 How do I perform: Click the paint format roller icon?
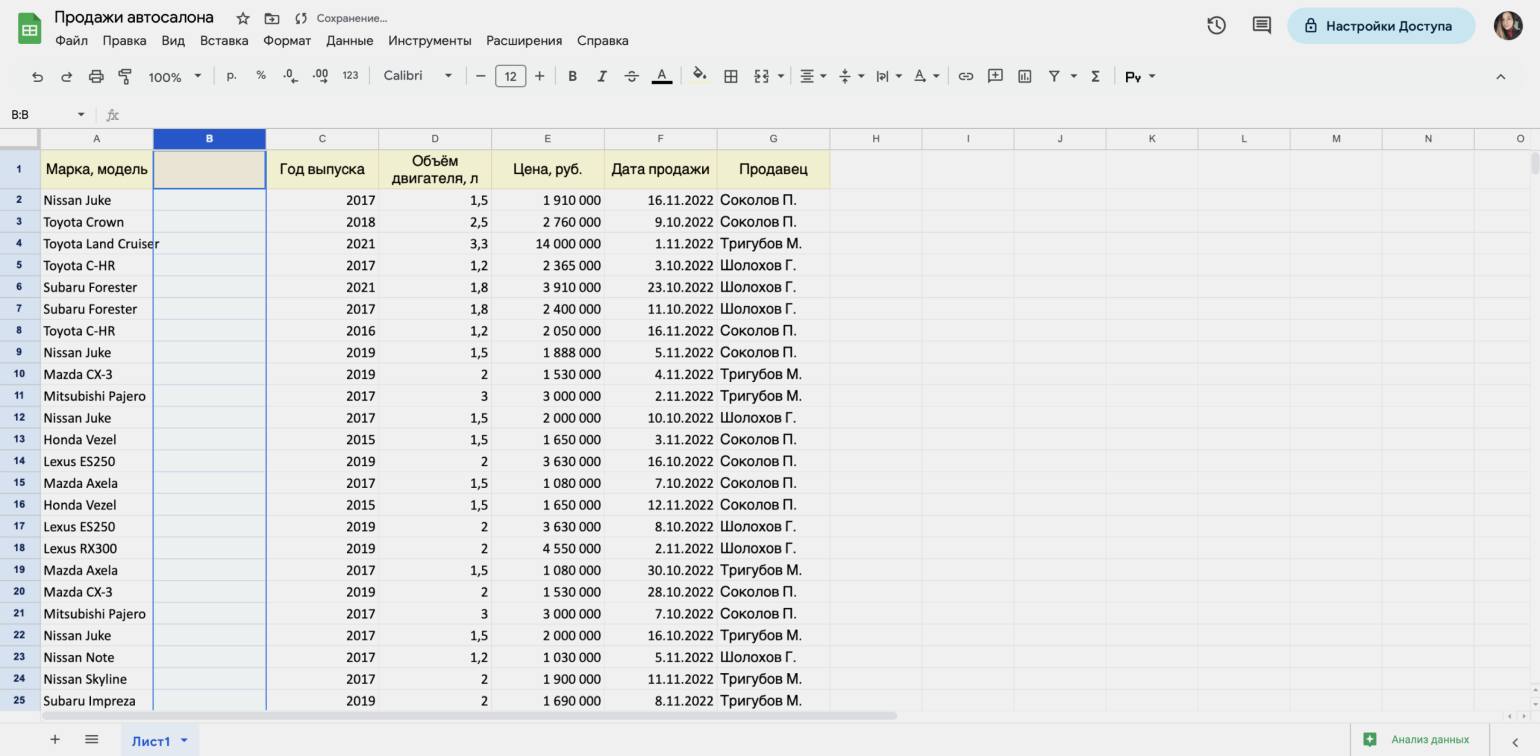click(125, 76)
